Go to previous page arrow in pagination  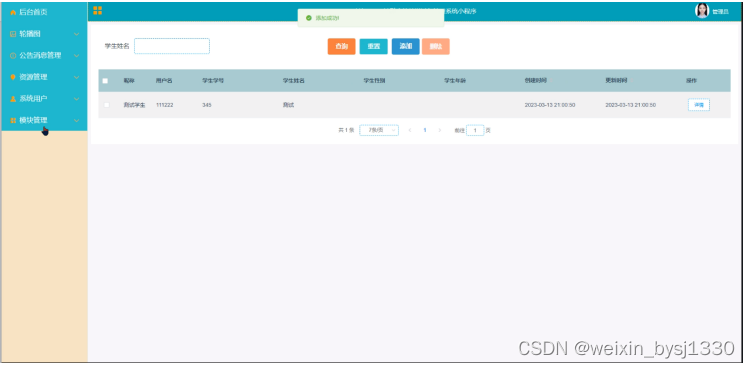[410, 130]
